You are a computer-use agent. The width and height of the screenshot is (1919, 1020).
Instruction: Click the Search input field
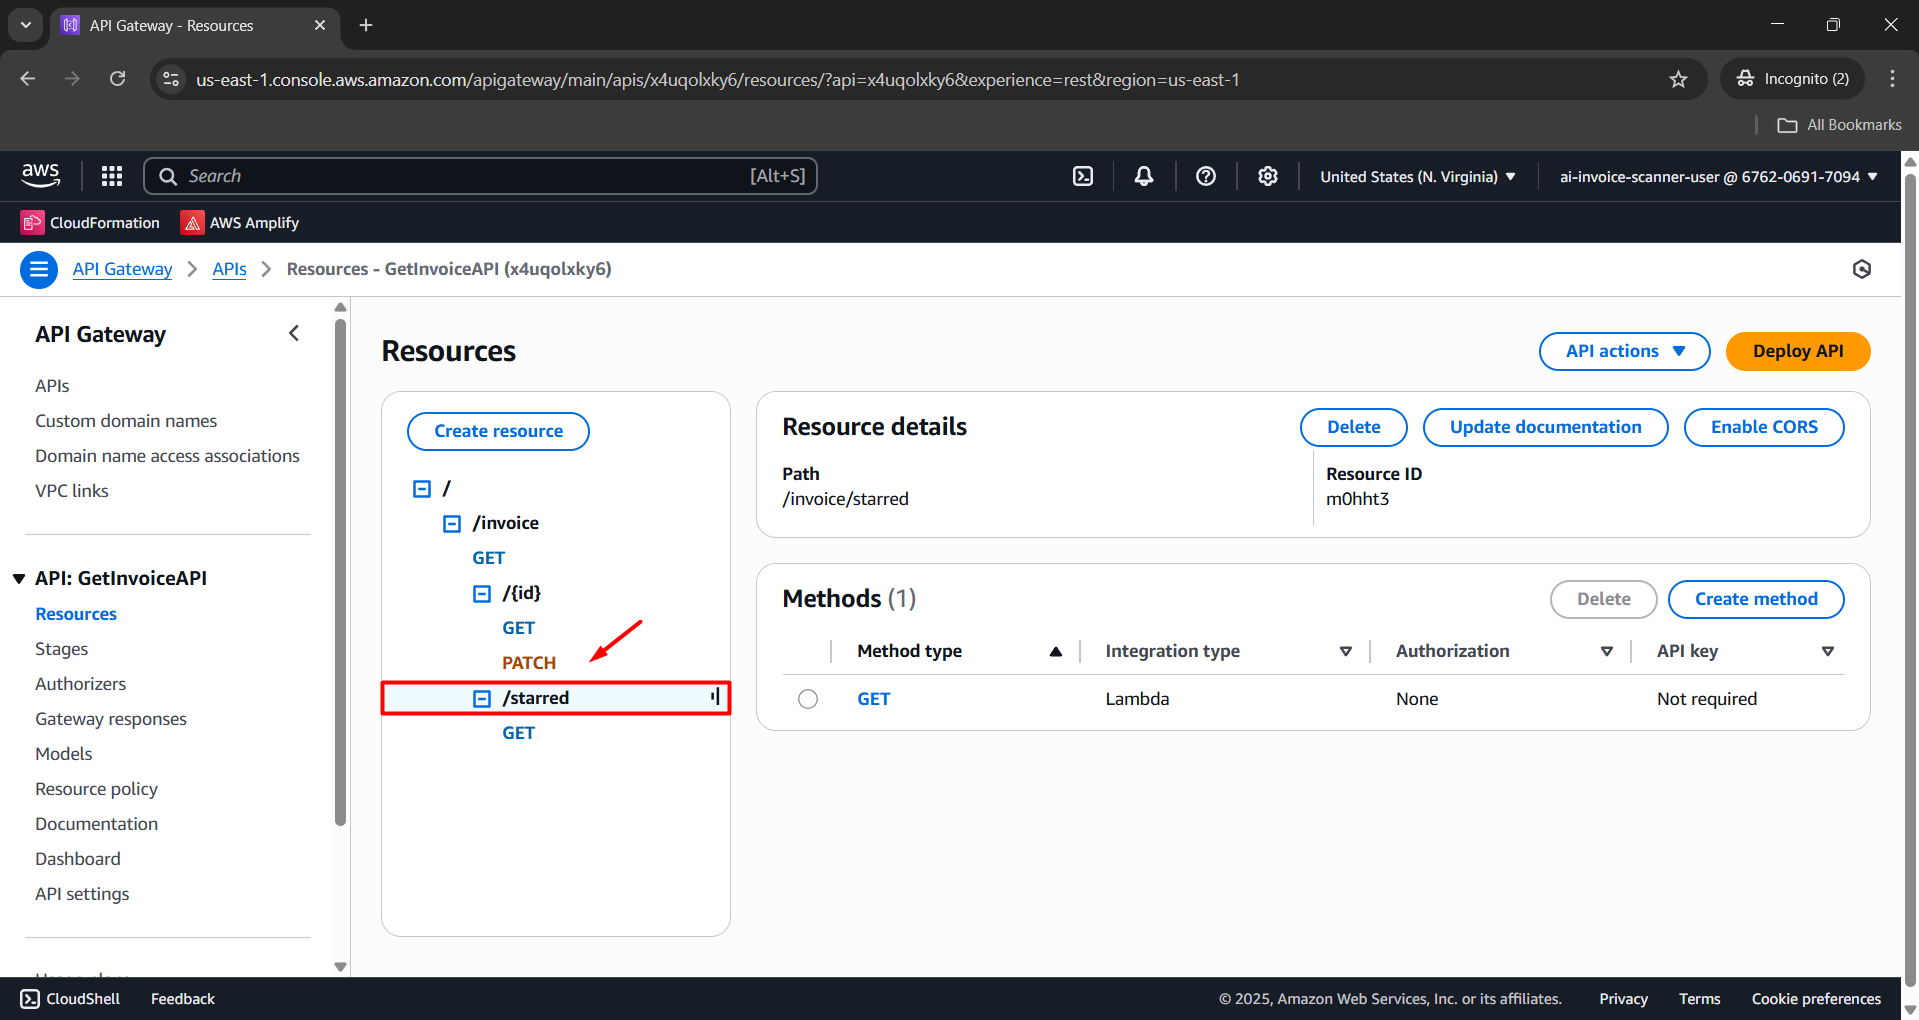480,175
